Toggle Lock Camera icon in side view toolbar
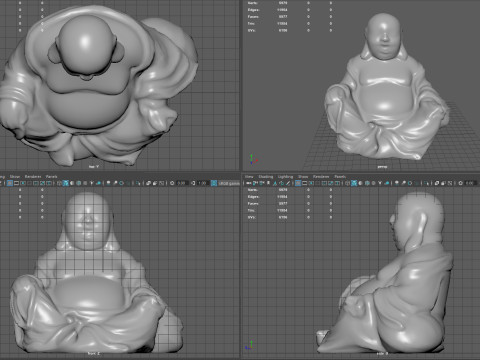Screen dimensions: 480x360 coord(255,183)
